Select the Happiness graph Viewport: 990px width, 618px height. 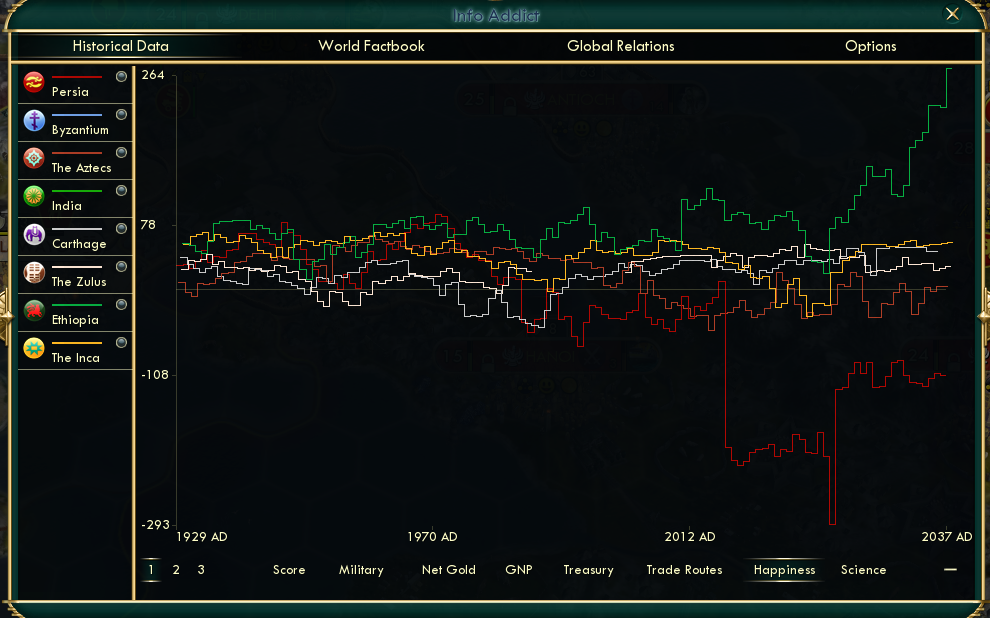(x=784, y=570)
